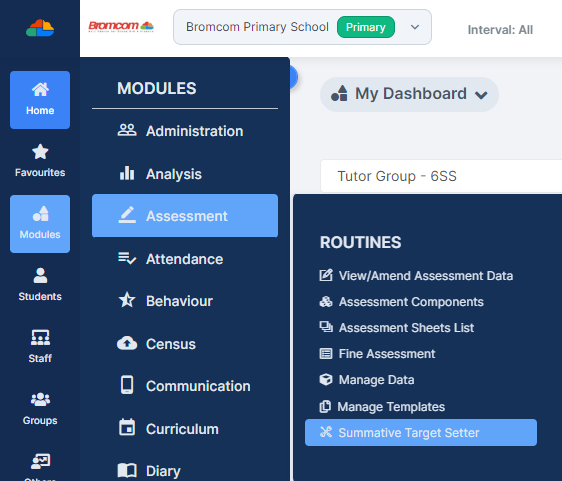This screenshot has height=481, width=562.
Task: Click the green Primary badge
Action: (366, 27)
